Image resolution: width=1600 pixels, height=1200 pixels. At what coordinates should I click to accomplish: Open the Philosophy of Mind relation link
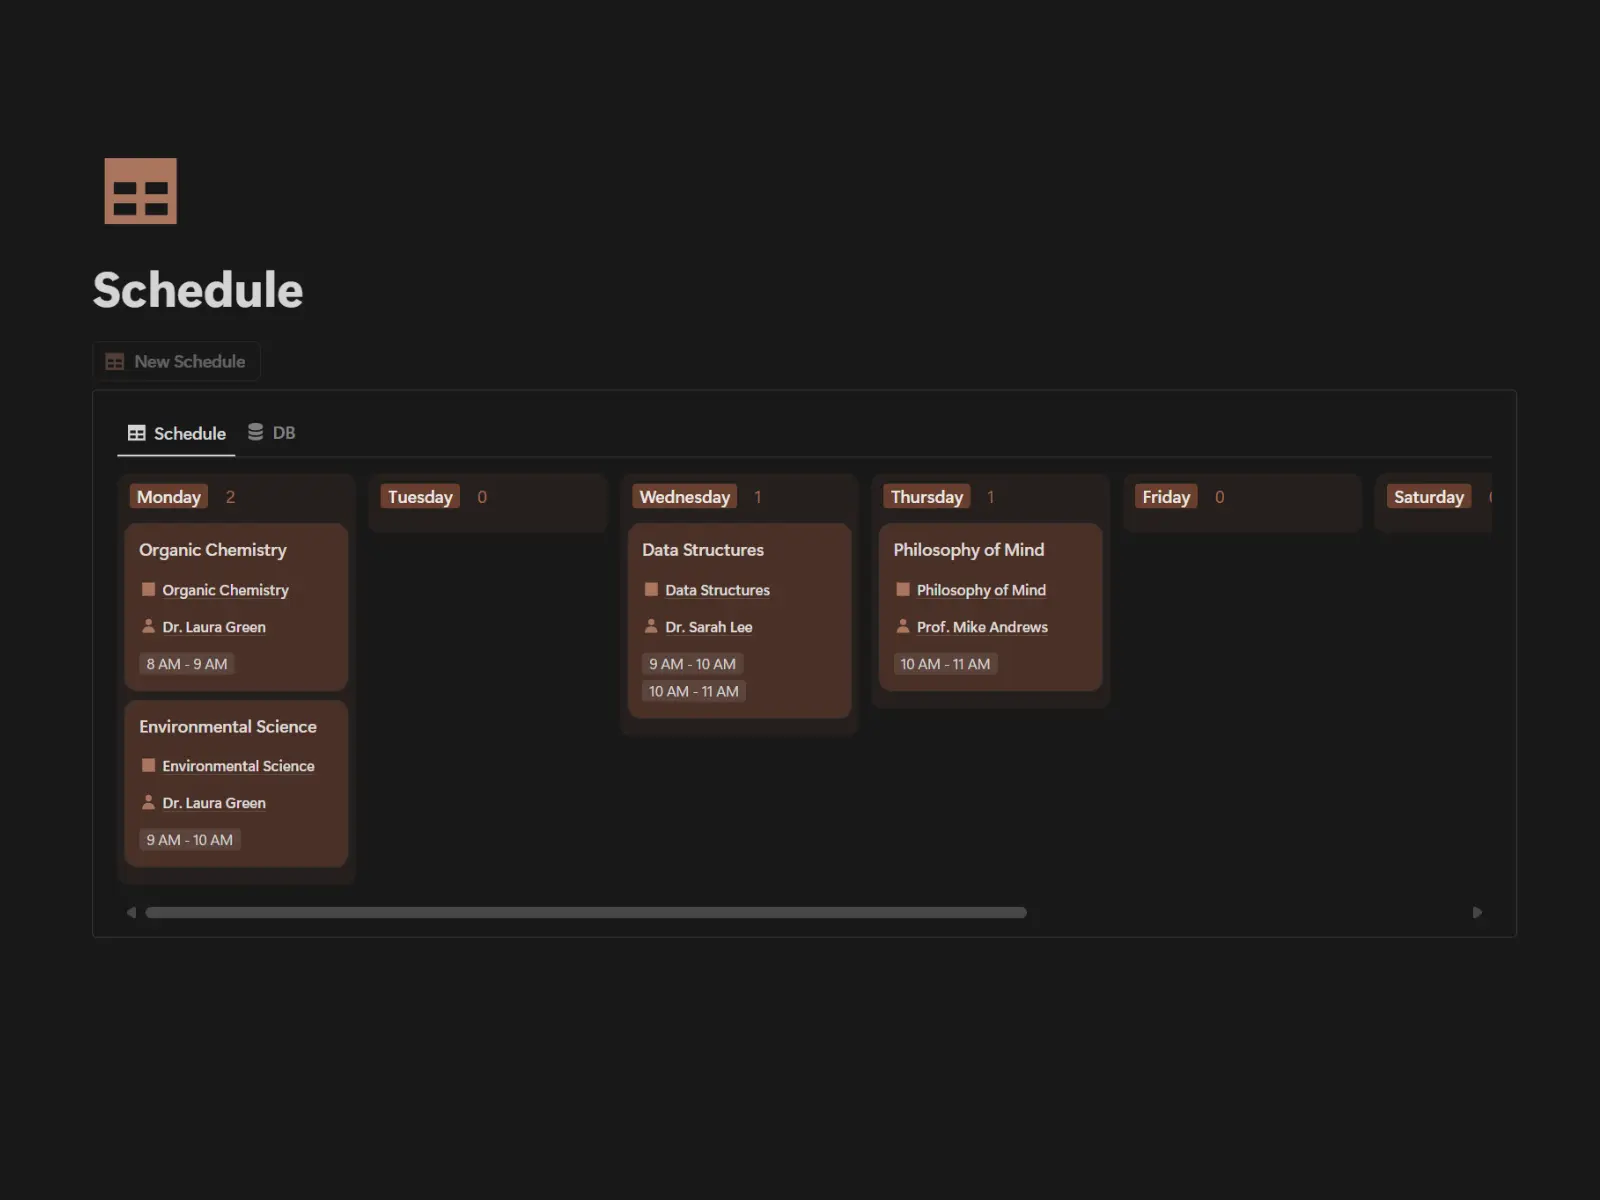pos(981,590)
